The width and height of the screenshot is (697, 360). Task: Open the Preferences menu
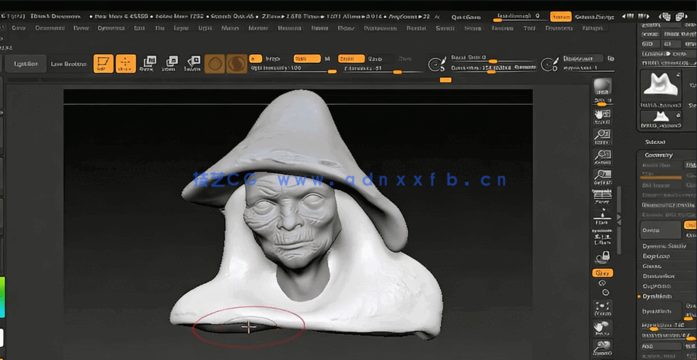pos(380,28)
